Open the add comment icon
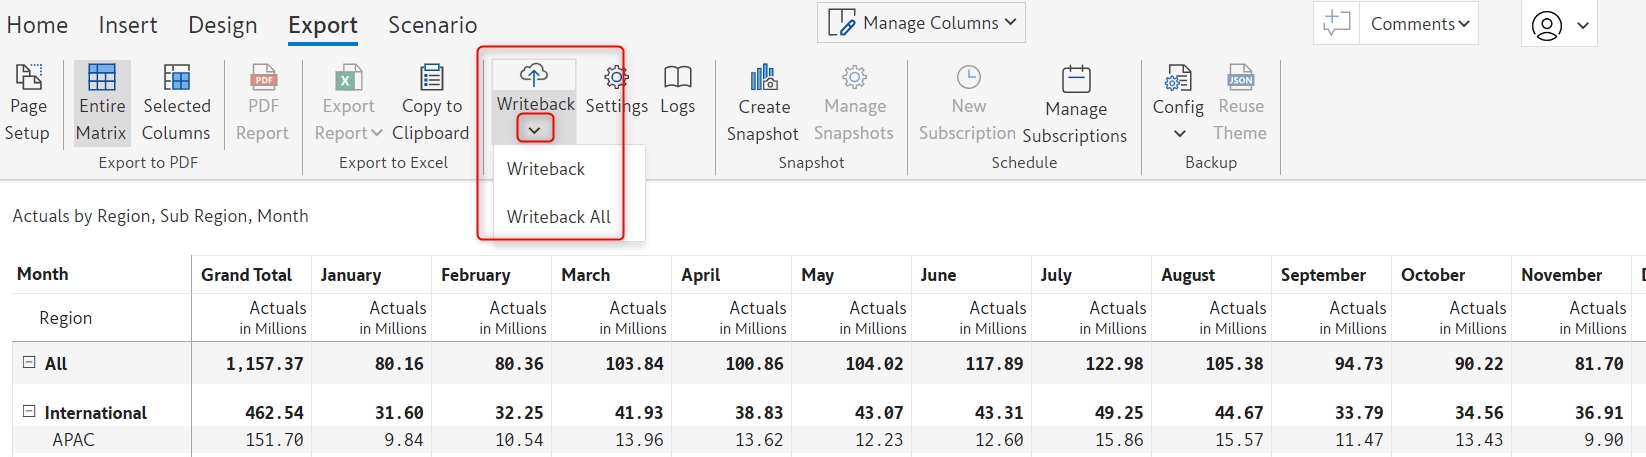This screenshot has height=457, width=1646. tap(1336, 23)
